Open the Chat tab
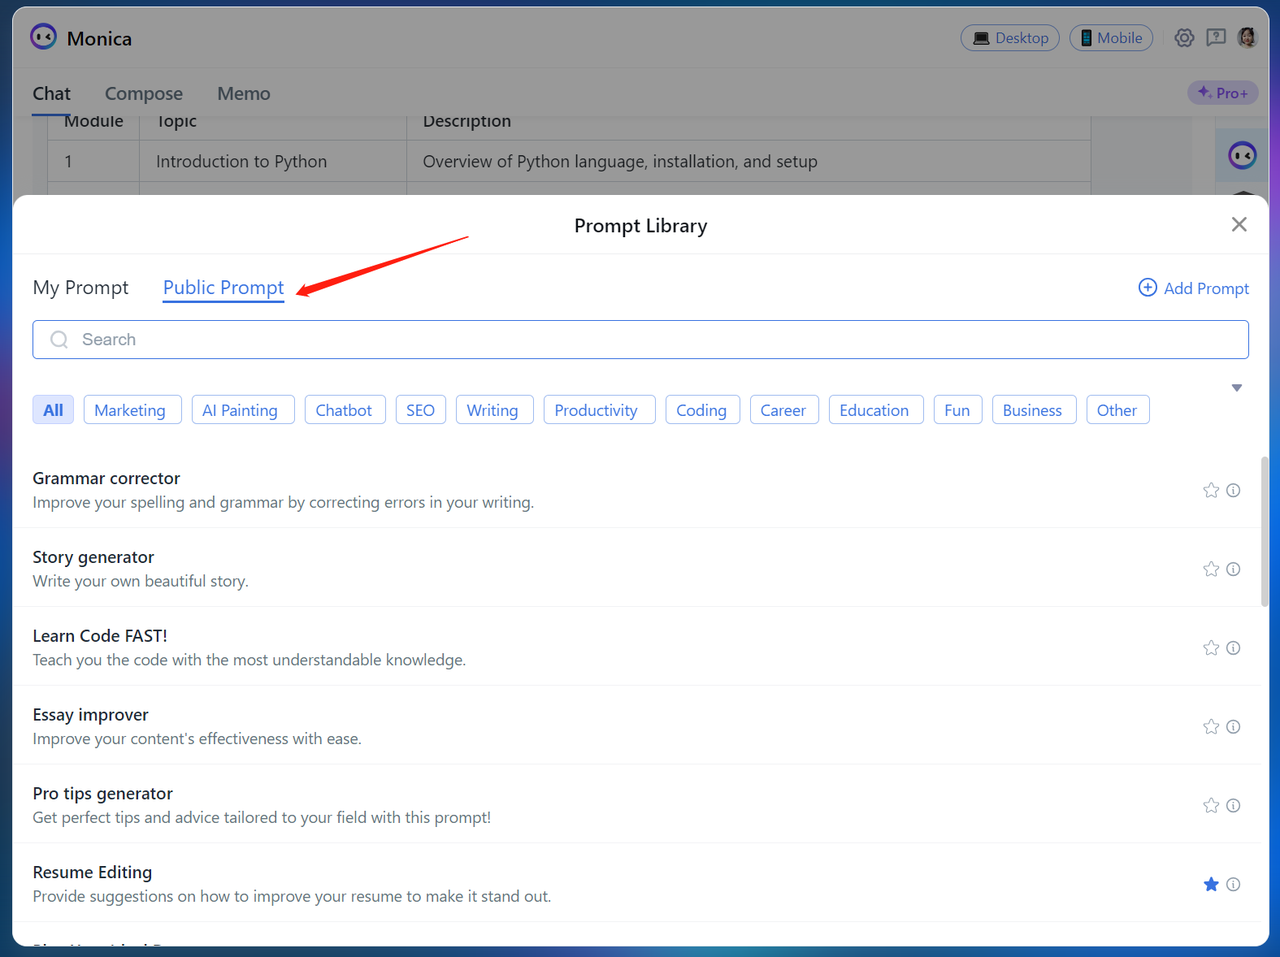Image resolution: width=1280 pixels, height=957 pixels. coord(51,93)
